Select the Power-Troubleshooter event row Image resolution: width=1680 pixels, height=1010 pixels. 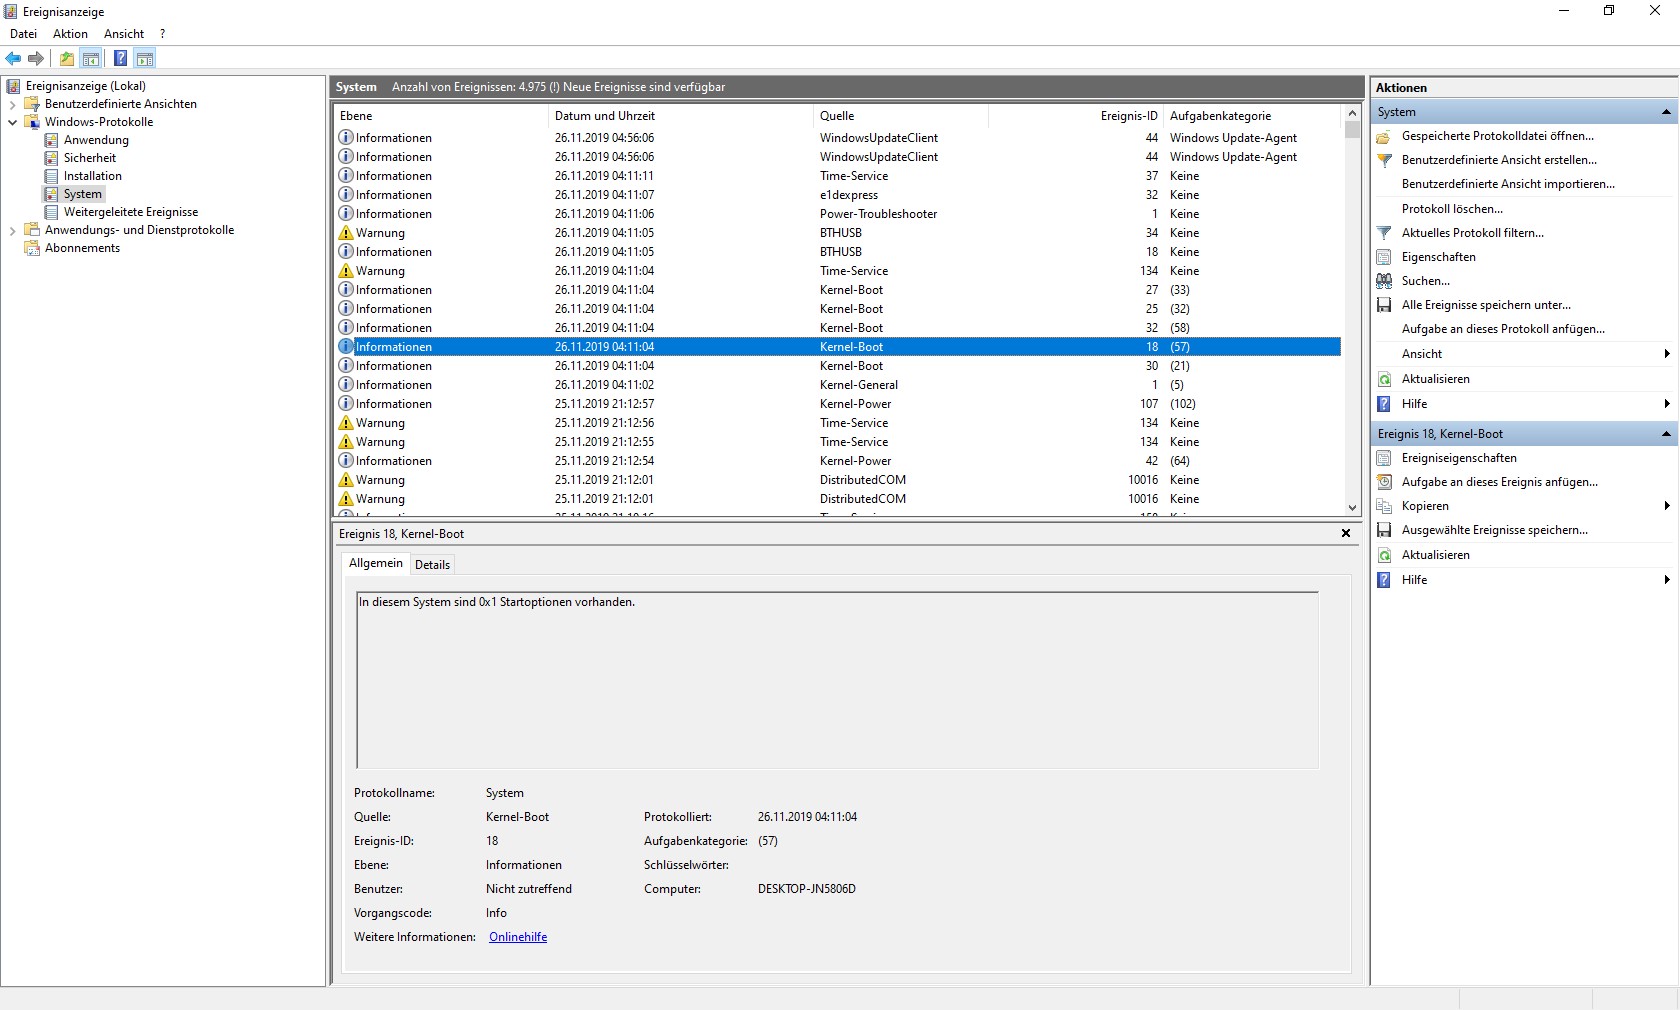(x=838, y=214)
